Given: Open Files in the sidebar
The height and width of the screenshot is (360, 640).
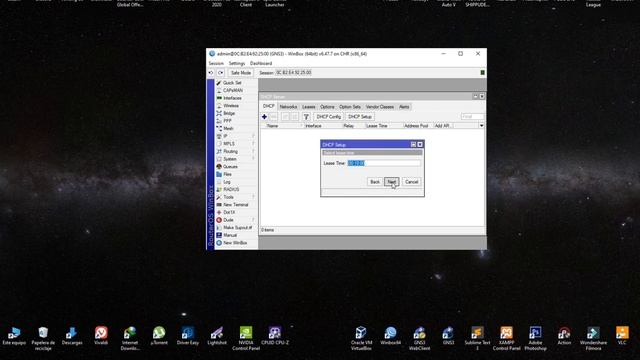Looking at the screenshot, I should 227,174.
